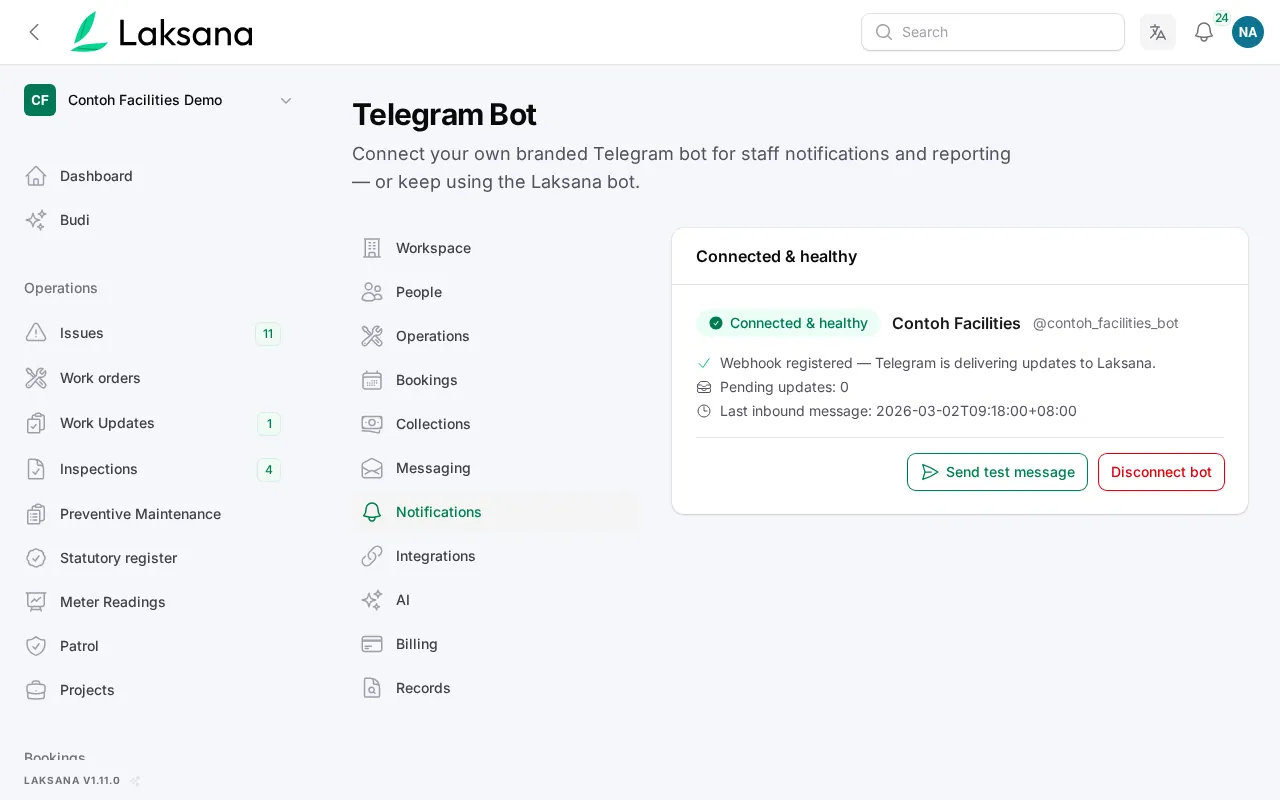Open Dashboard from the sidebar
This screenshot has width=1280, height=800.
click(160, 176)
